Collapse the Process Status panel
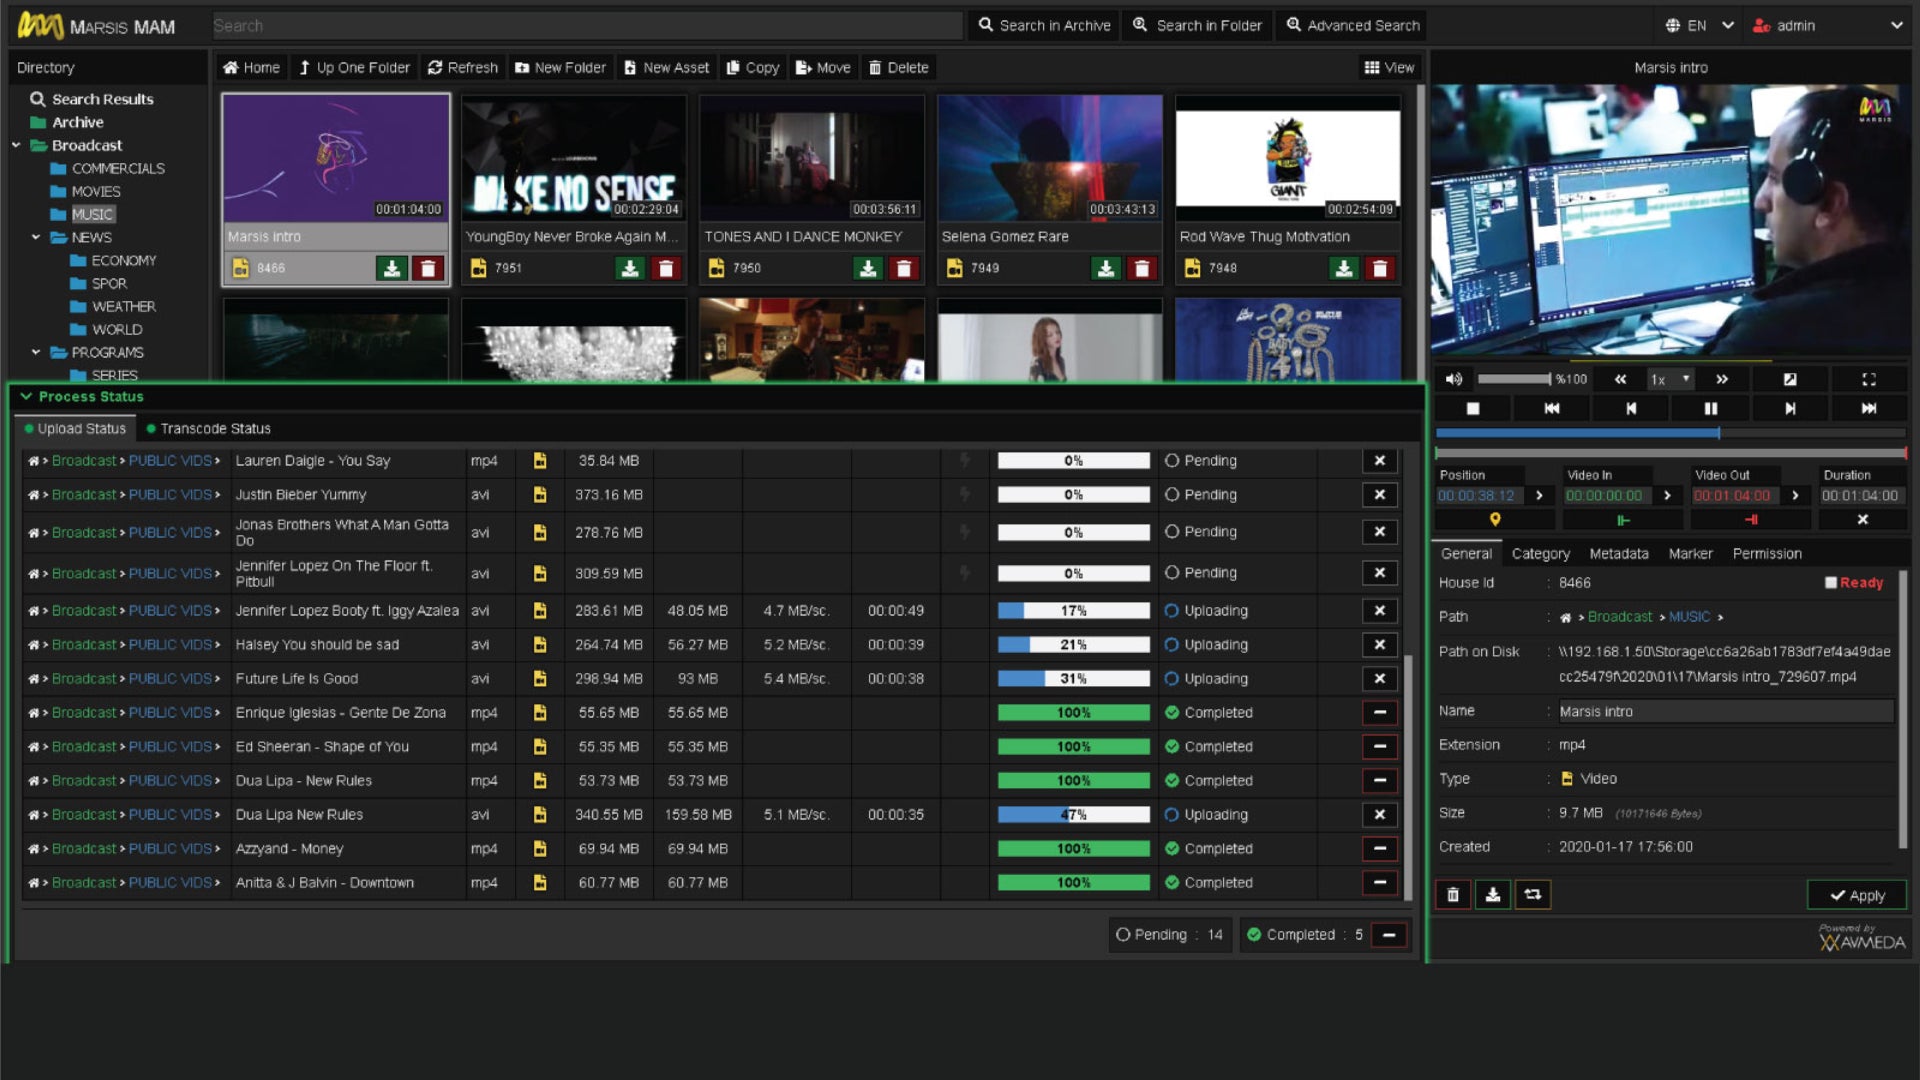This screenshot has height=1080, width=1920. tap(27, 396)
